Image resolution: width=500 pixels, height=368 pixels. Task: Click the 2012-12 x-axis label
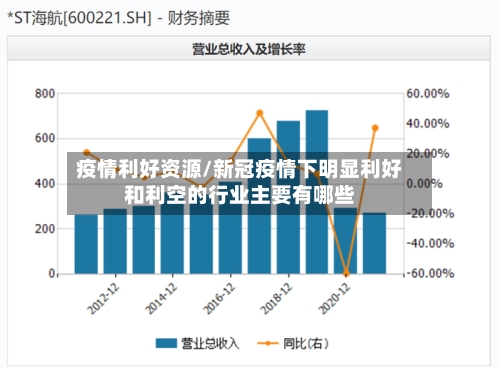click(x=103, y=299)
